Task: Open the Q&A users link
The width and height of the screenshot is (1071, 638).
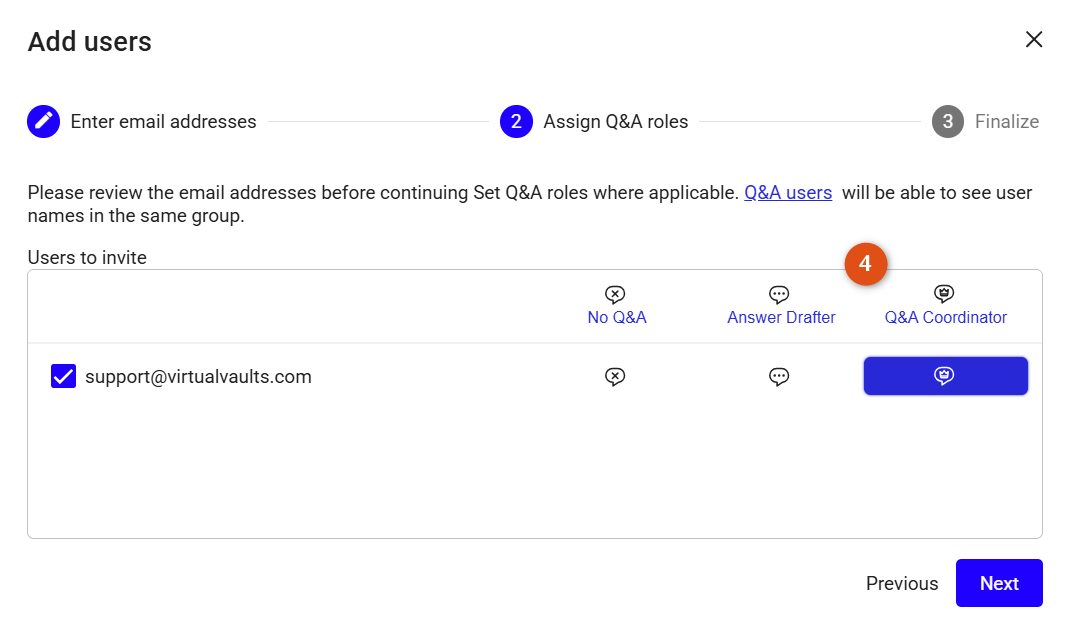Action: coord(788,193)
